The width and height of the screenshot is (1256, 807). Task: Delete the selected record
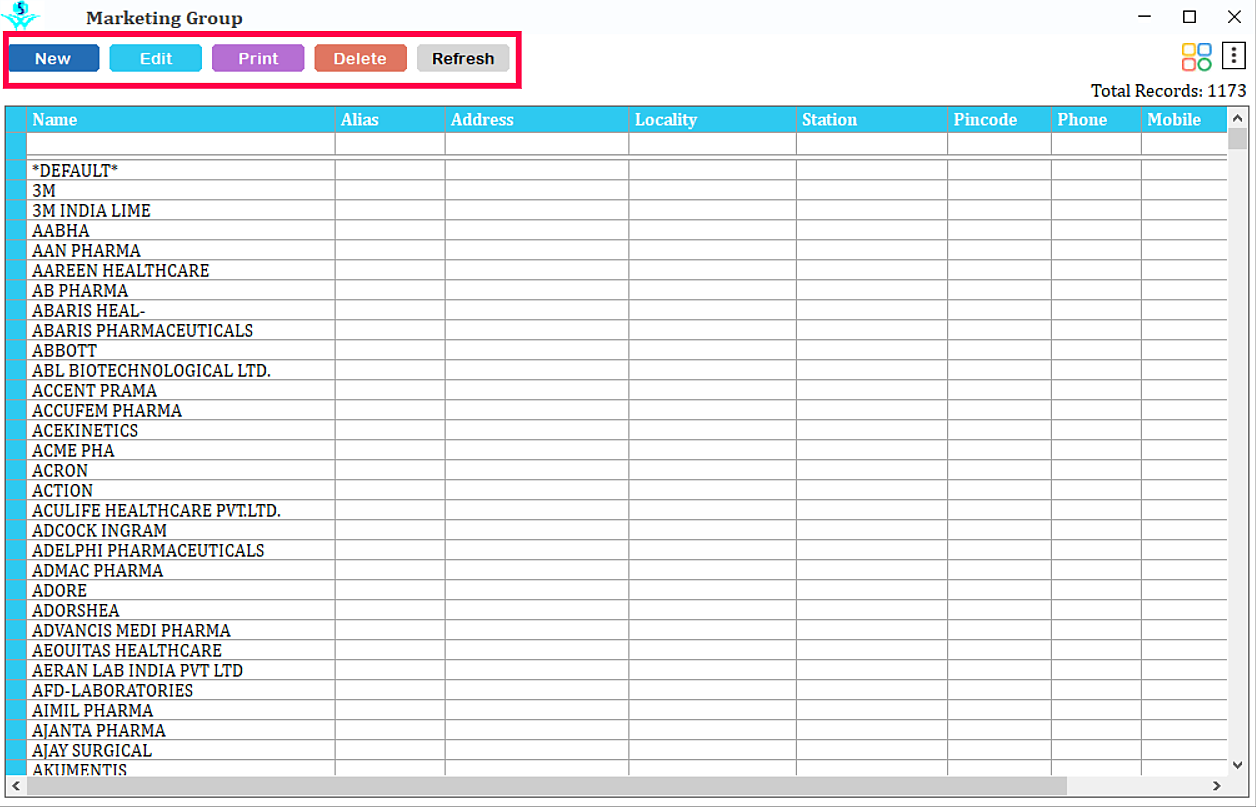pyautogui.click(x=360, y=58)
